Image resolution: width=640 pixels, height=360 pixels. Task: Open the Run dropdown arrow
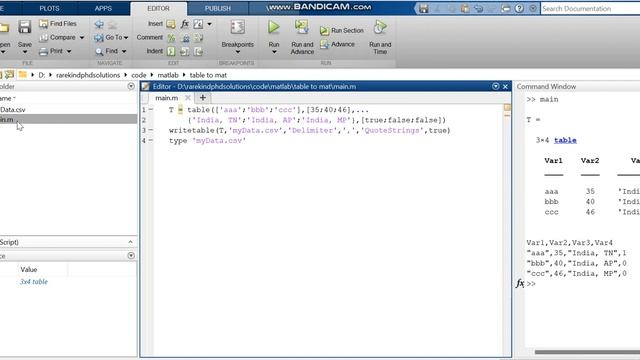274,52
